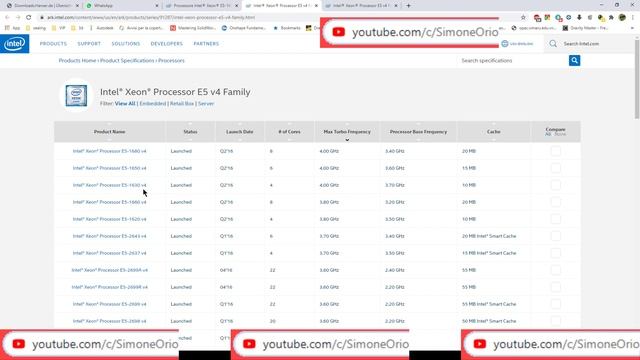Open the Intel Xeon Processor E5-1680 v4 link
The image size is (640, 360).
pos(109,151)
